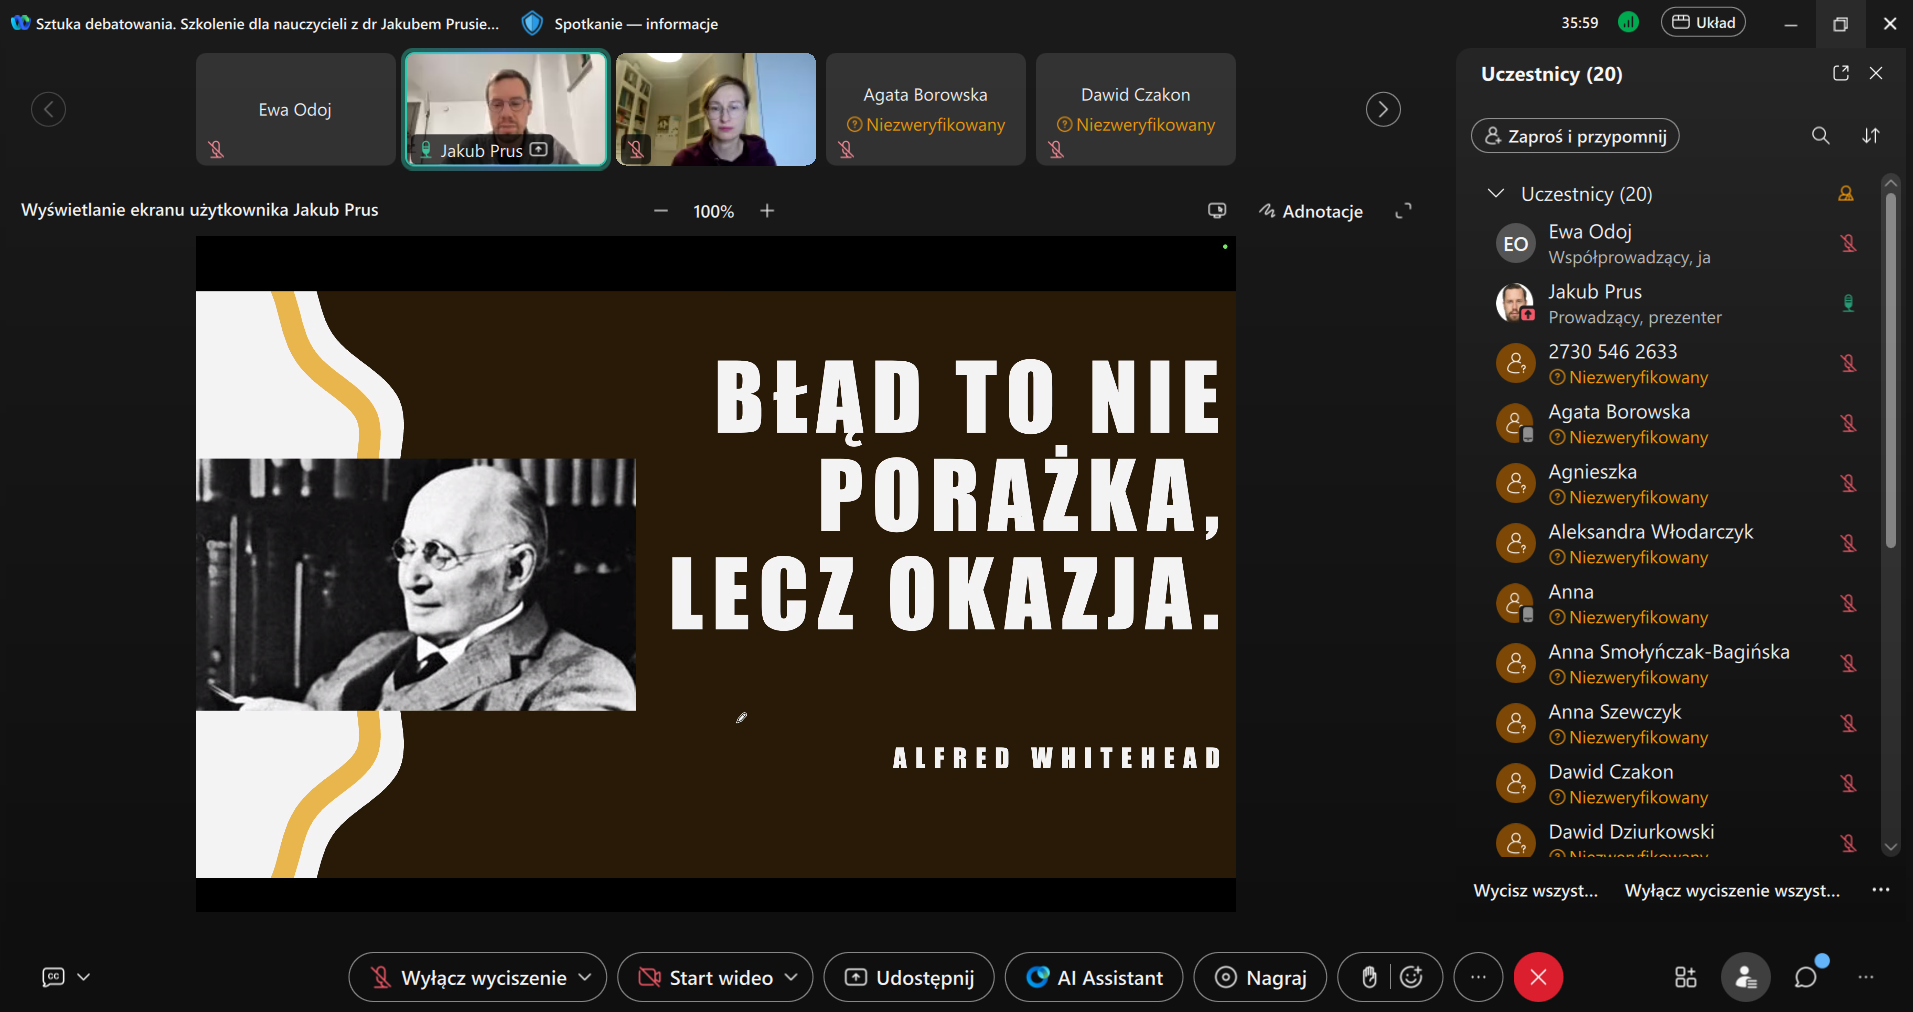Toggle the participants panel button
The height and width of the screenshot is (1012, 1913).
pos(1745,977)
